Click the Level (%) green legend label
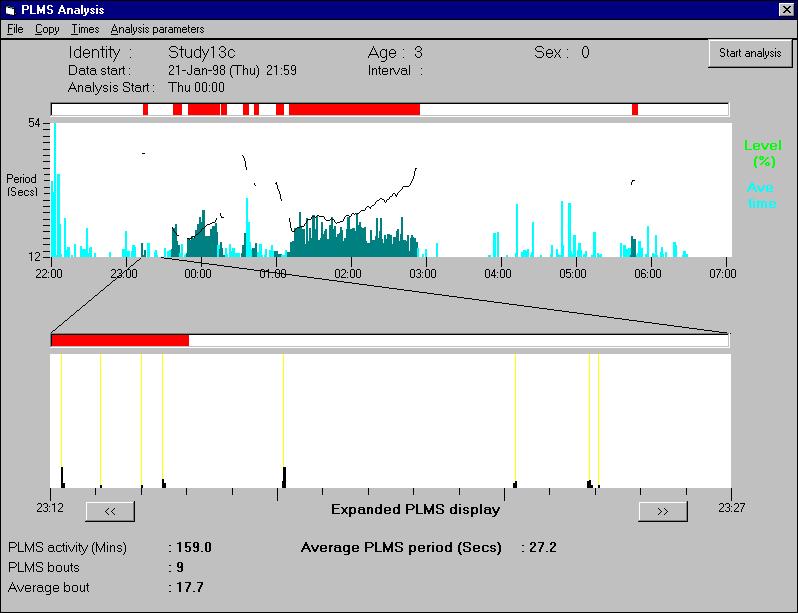The image size is (798, 613). [x=762, y=153]
